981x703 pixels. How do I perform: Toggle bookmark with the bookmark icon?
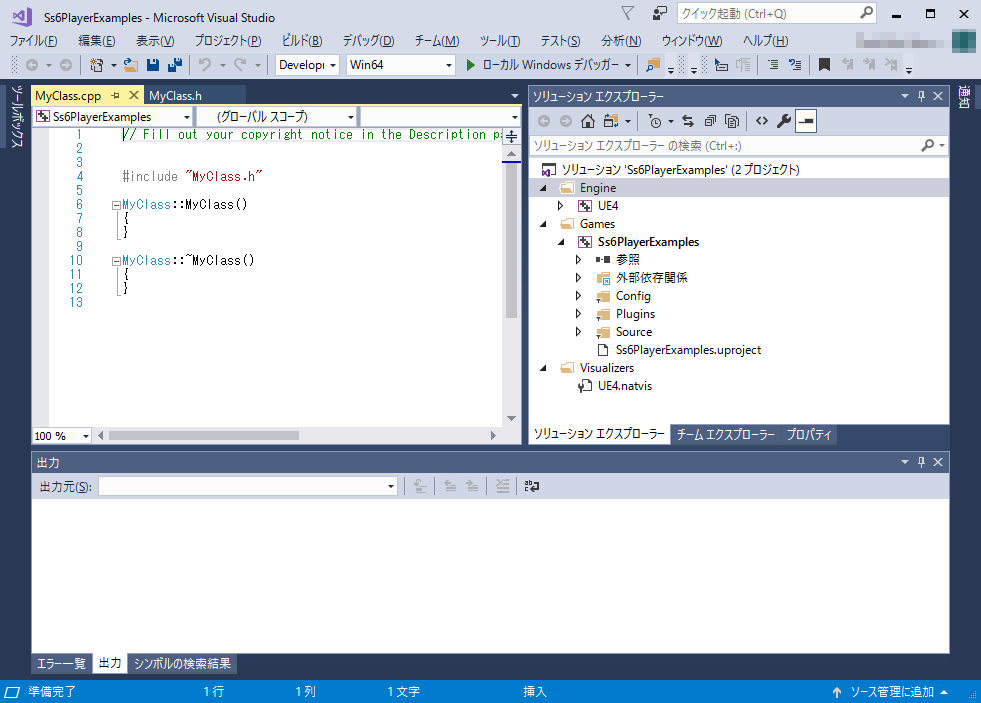click(824, 64)
